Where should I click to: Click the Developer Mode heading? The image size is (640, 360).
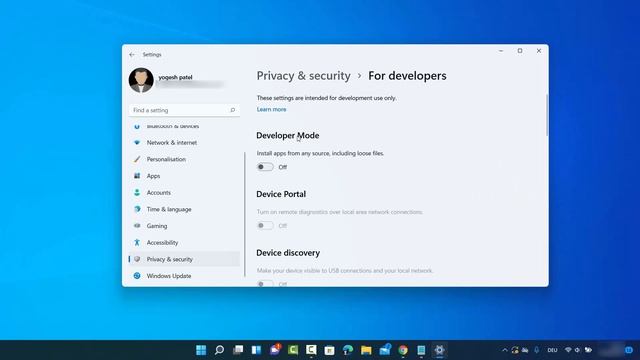tap(288, 136)
